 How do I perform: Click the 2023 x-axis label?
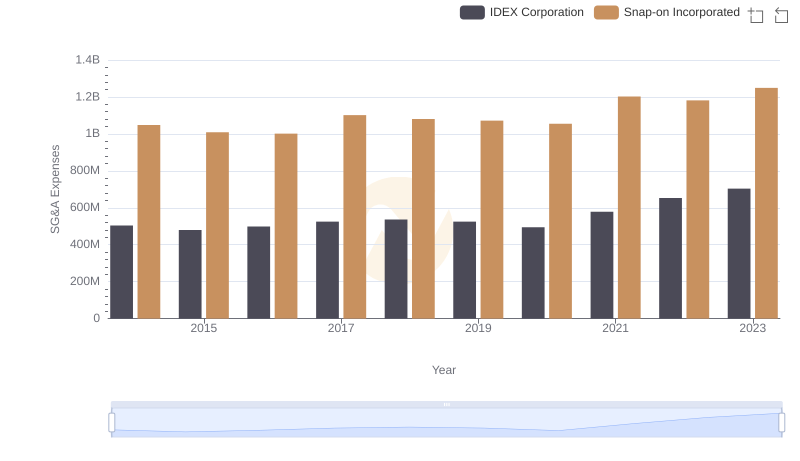(753, 328)
